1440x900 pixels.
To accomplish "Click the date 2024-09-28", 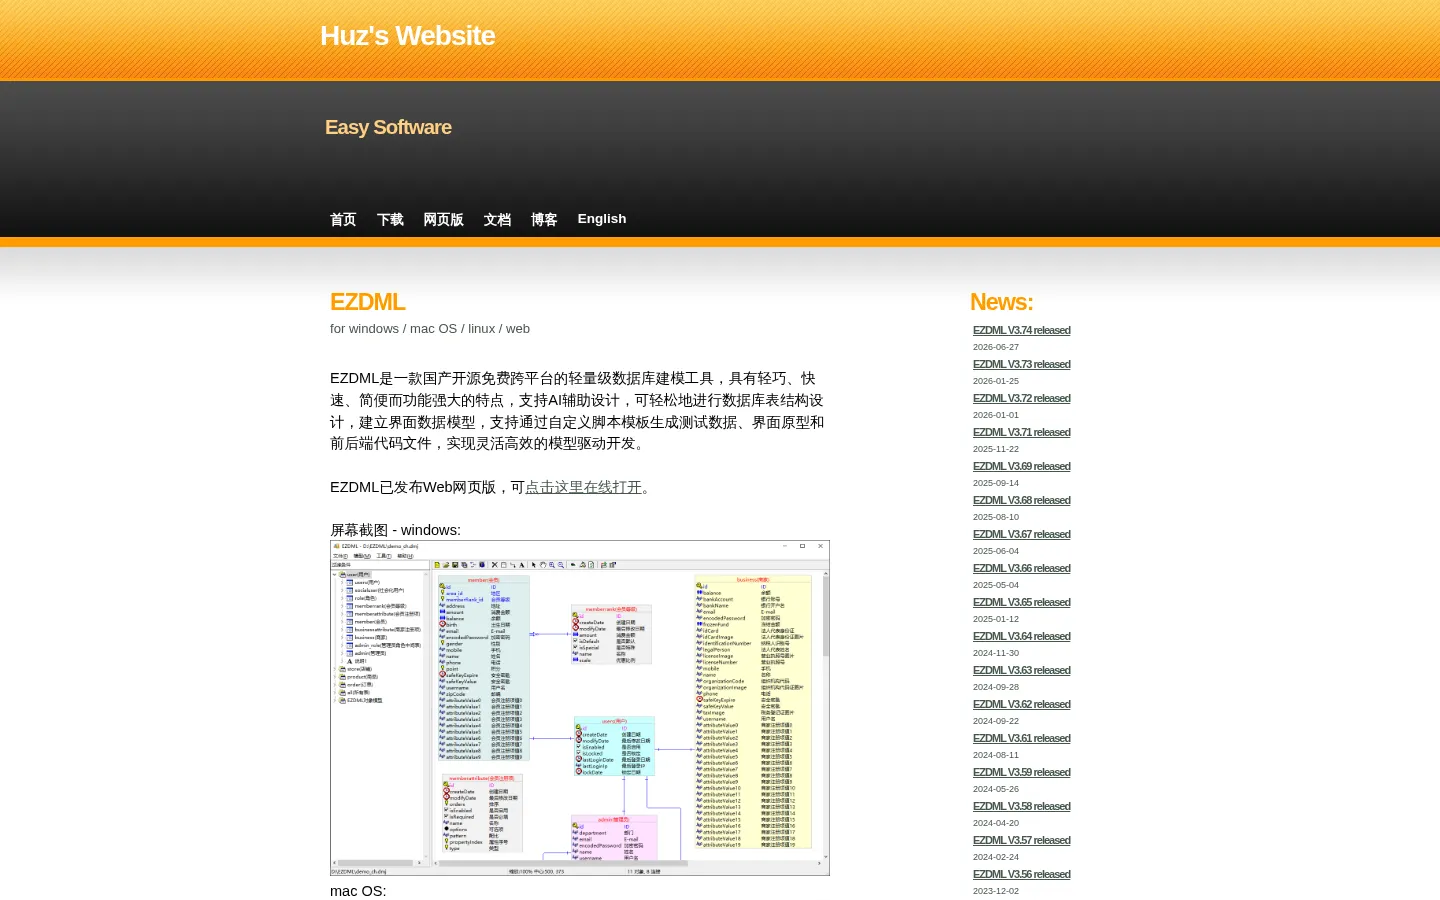I will (x=996, y=687).
